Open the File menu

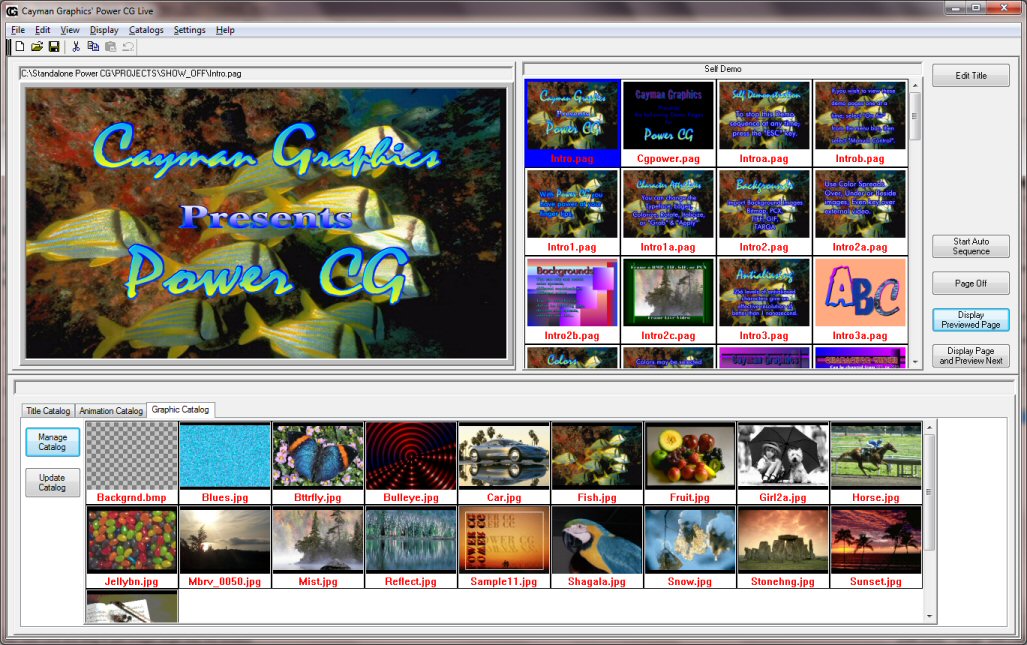(18, 30)
